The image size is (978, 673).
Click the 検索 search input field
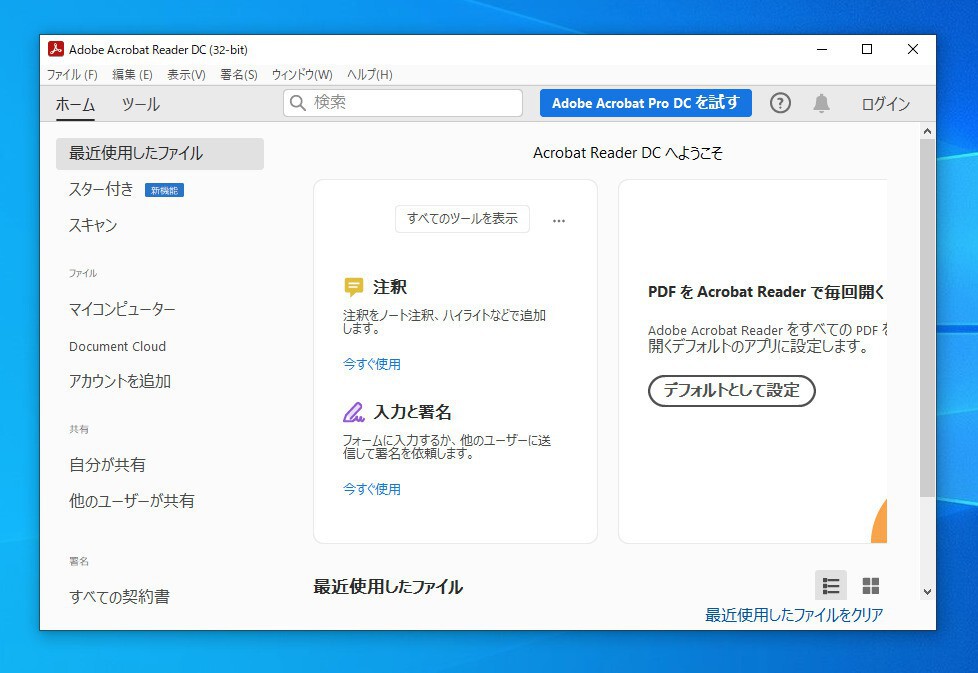[x=412, y=103]
